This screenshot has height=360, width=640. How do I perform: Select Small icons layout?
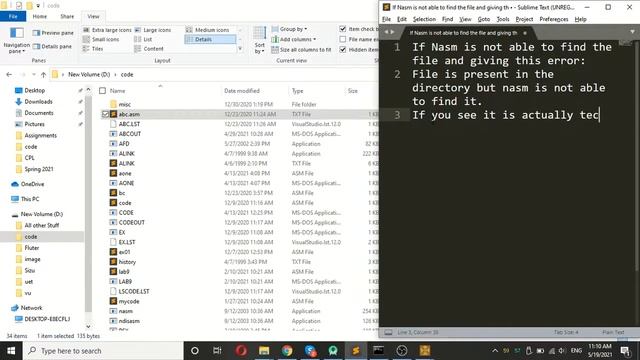(101, 39)
